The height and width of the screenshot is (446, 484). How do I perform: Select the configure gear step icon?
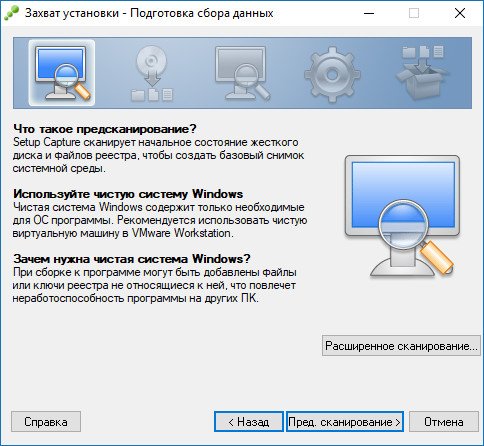(332, 74)
